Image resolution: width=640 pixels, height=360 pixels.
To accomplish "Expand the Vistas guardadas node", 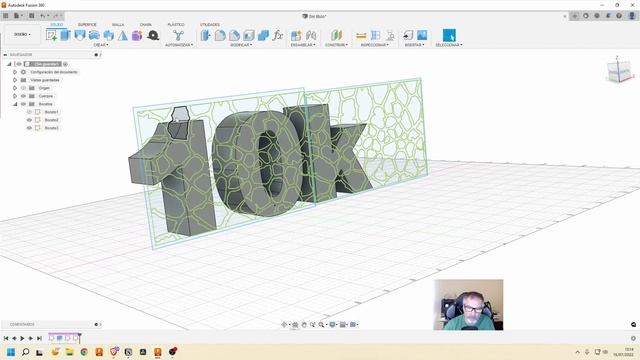I will tap(15, 80).
